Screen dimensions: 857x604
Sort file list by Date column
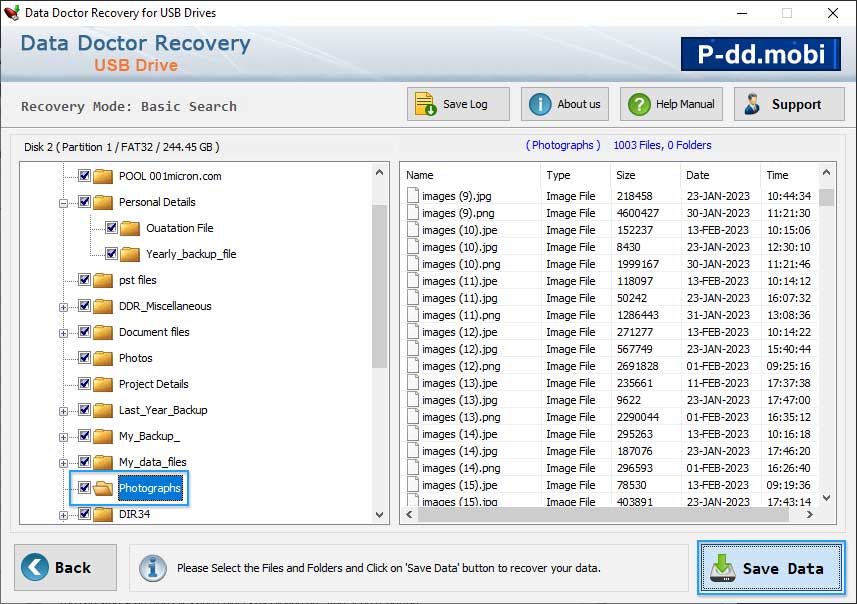tap(720, 175)
